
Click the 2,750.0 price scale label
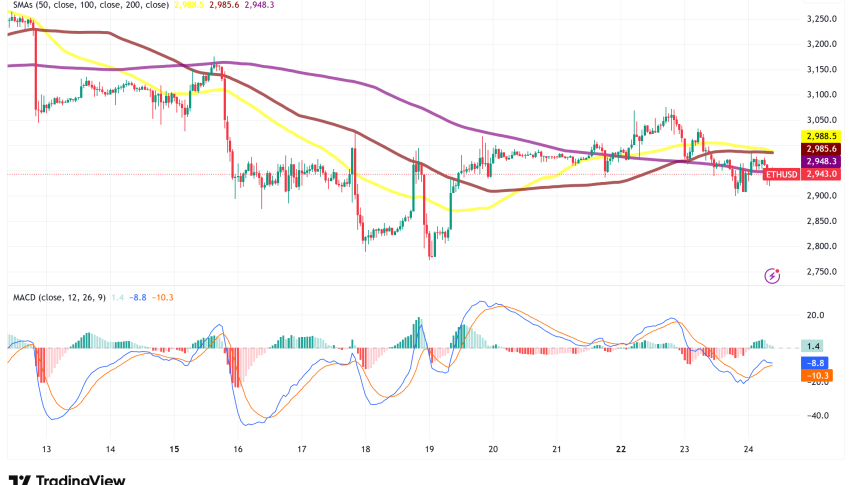click(x=819, y=272)
